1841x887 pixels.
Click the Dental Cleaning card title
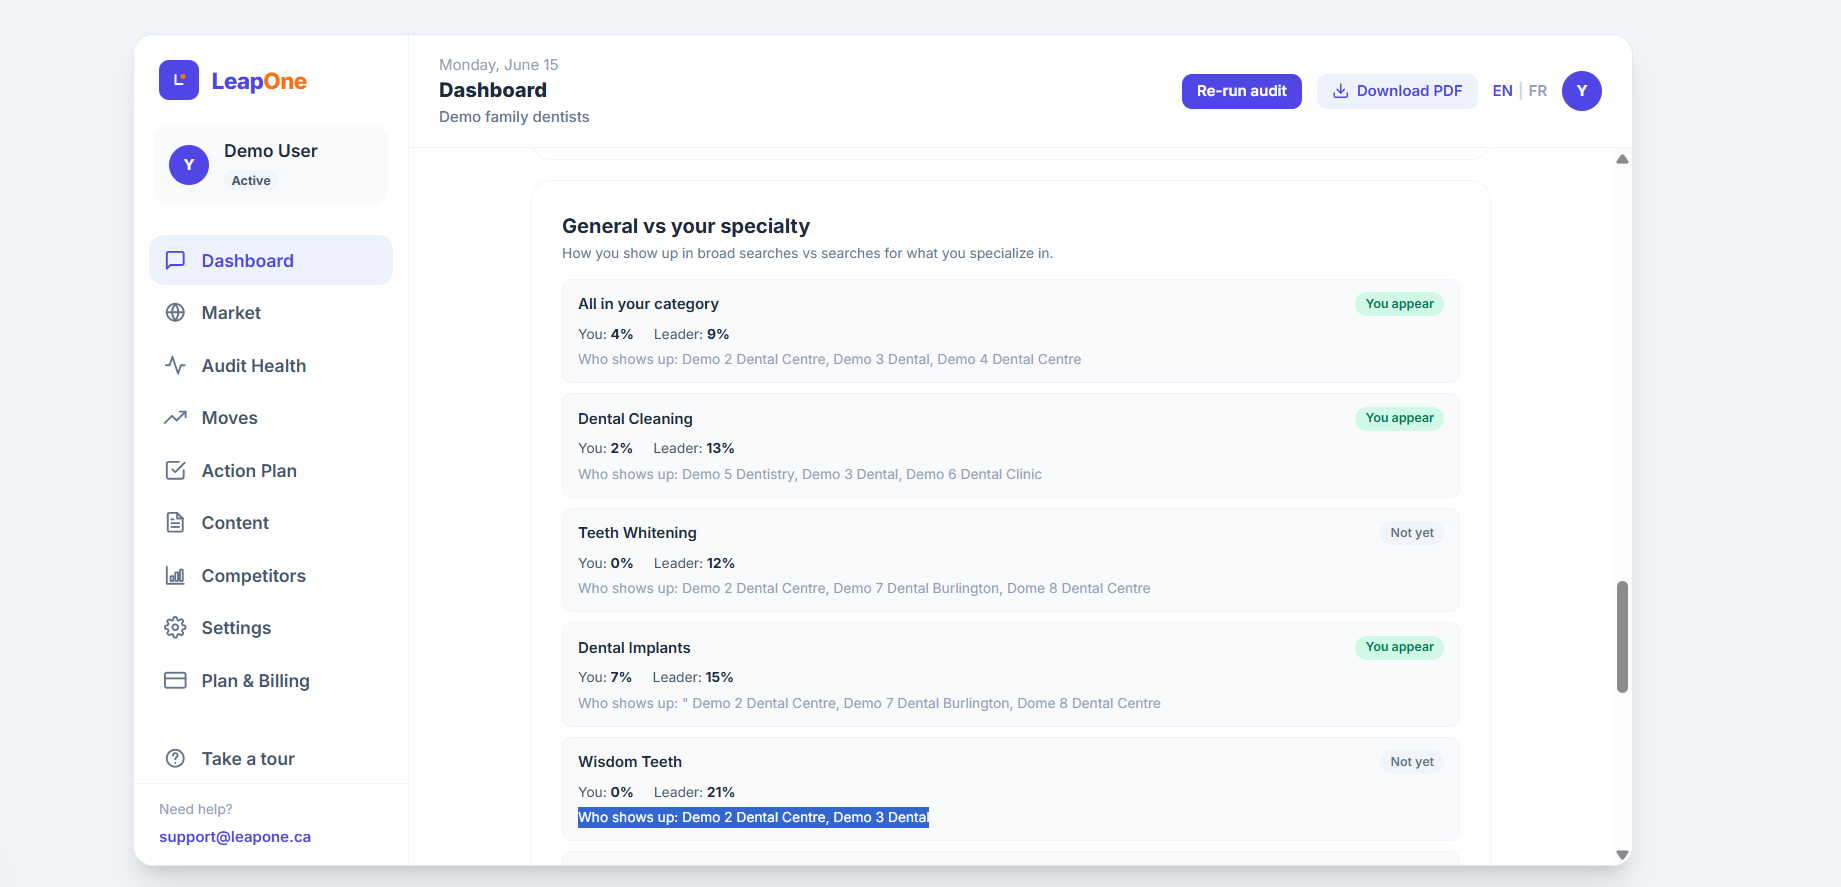click(635, 418)
